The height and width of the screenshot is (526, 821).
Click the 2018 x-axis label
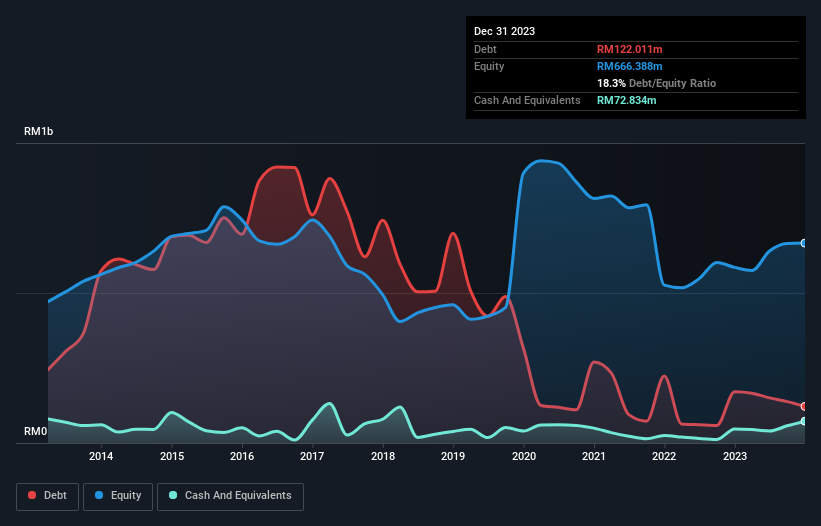point(383,456)
